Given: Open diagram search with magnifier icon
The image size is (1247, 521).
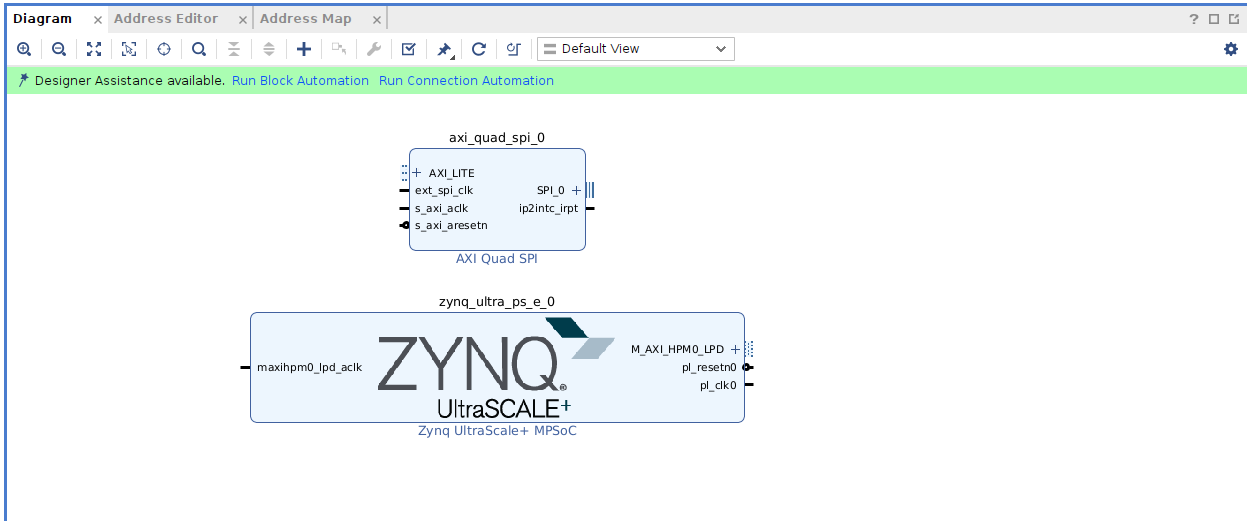Looking at the screenshot, I should (x=199, y=49).
